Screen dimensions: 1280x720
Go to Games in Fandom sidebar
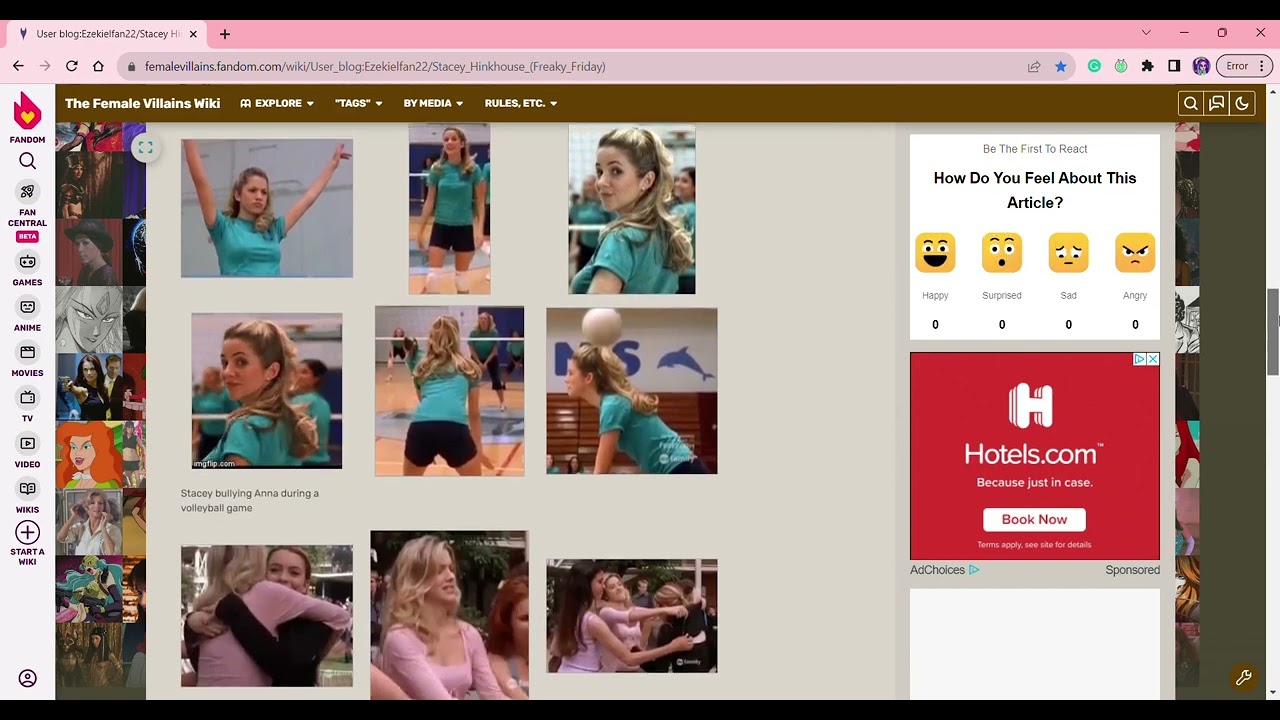coord(27,269)
